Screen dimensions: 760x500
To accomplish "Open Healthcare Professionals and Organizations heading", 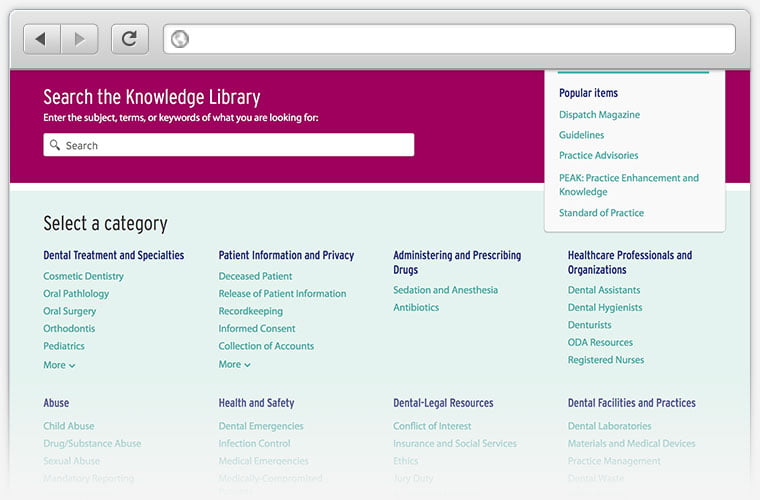I will click(630, 262).
